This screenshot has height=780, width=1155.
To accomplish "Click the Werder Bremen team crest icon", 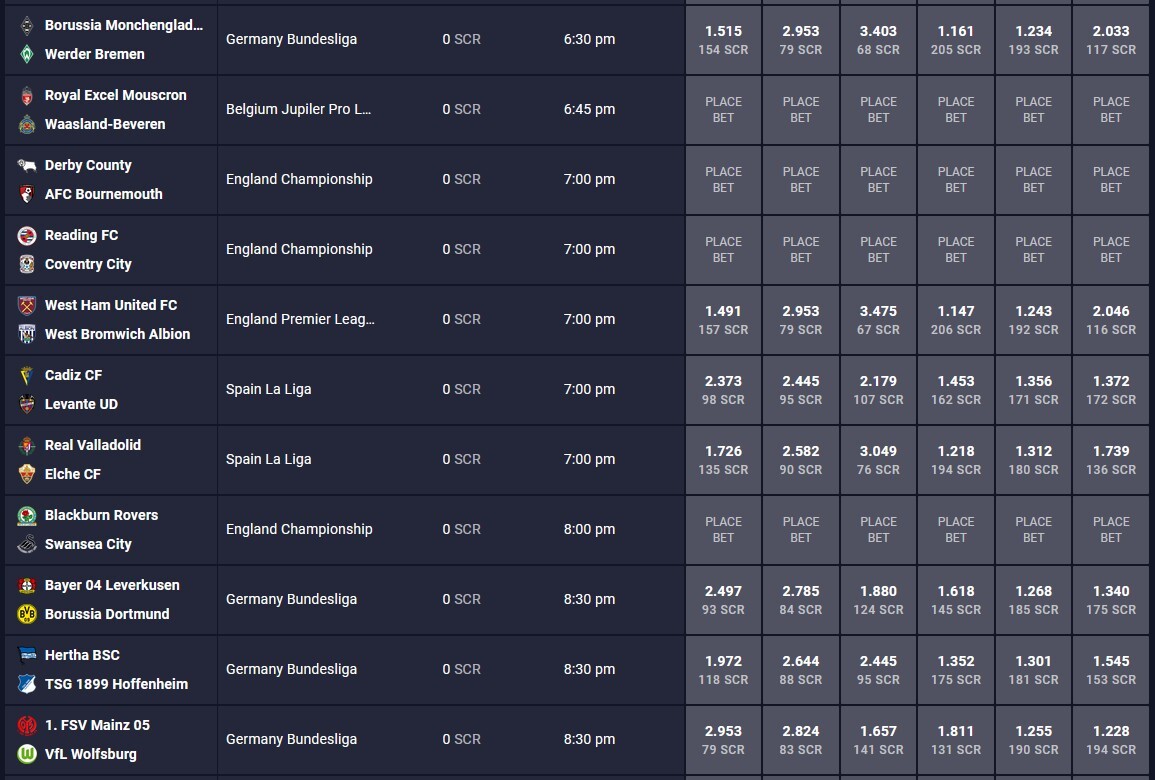I will click(27, 54).
